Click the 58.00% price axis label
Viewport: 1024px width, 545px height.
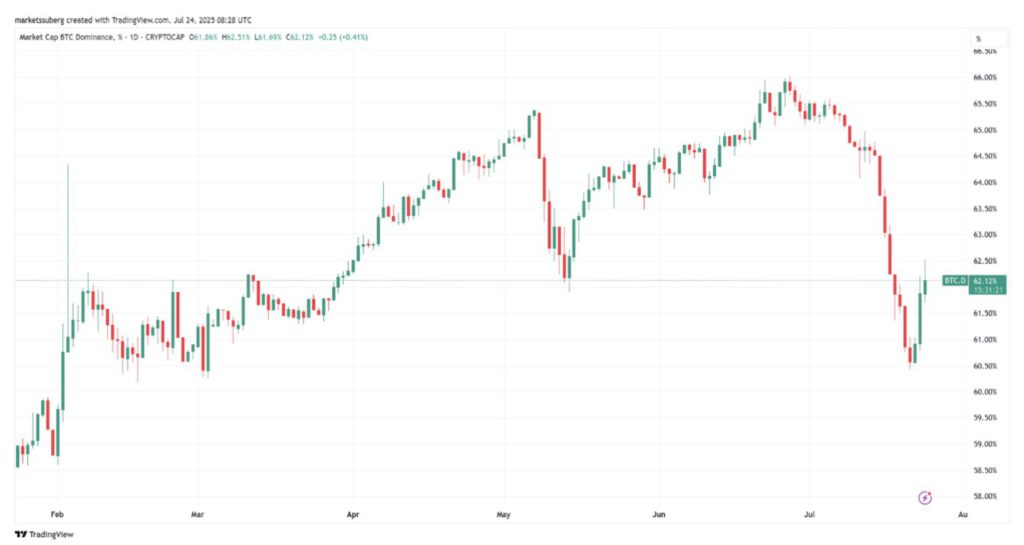985,496
